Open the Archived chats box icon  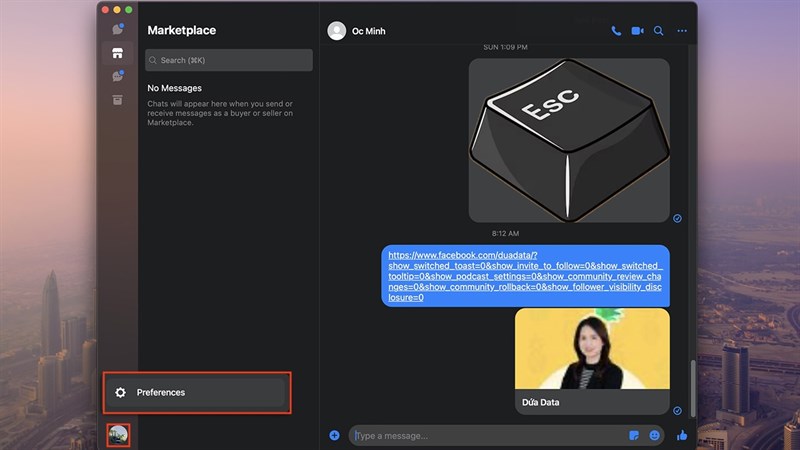coord(118,99)
